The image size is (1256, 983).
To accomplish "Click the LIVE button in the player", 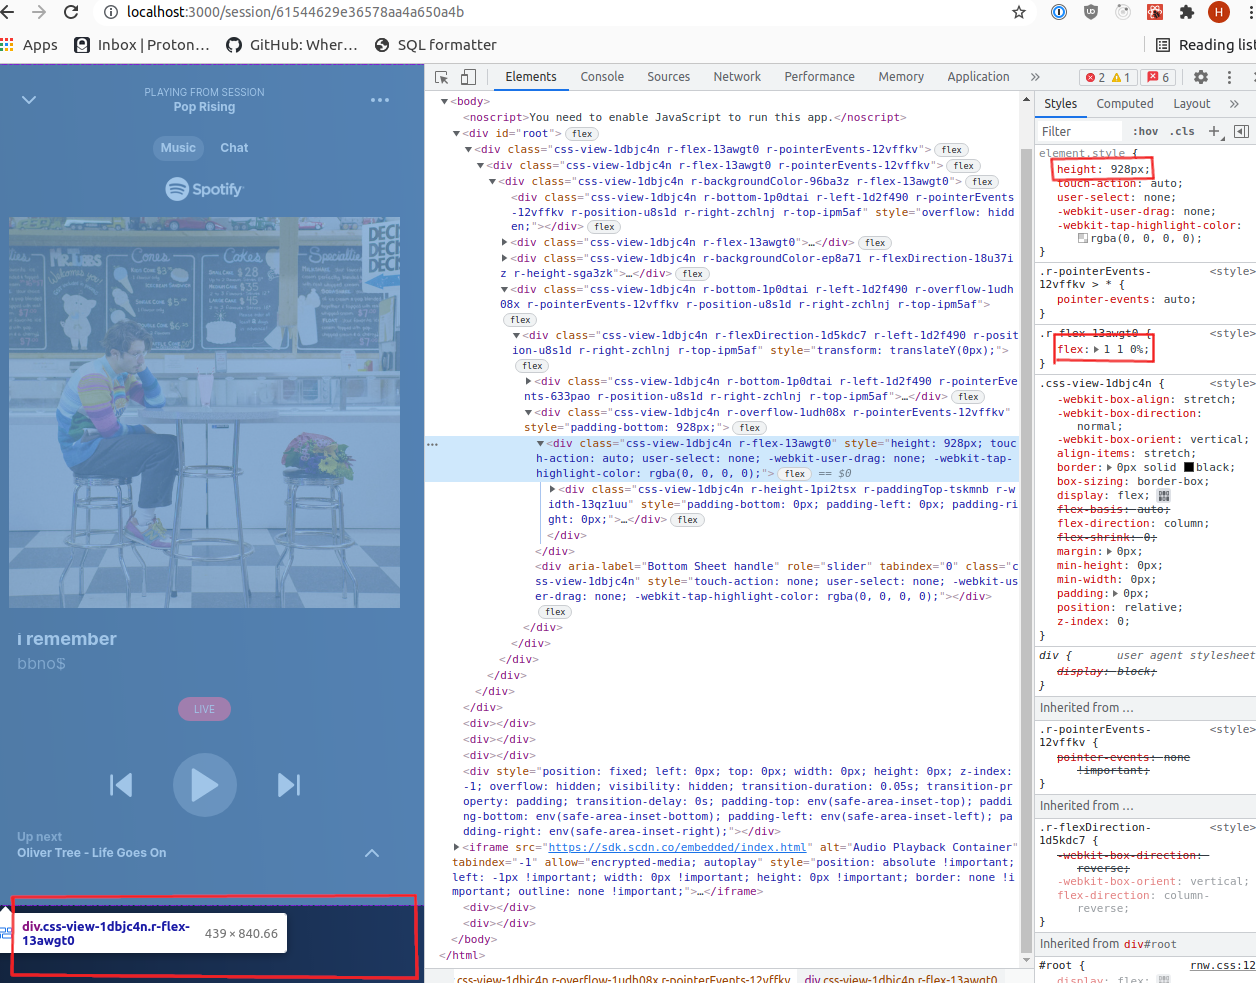I will tap(204, 708).
